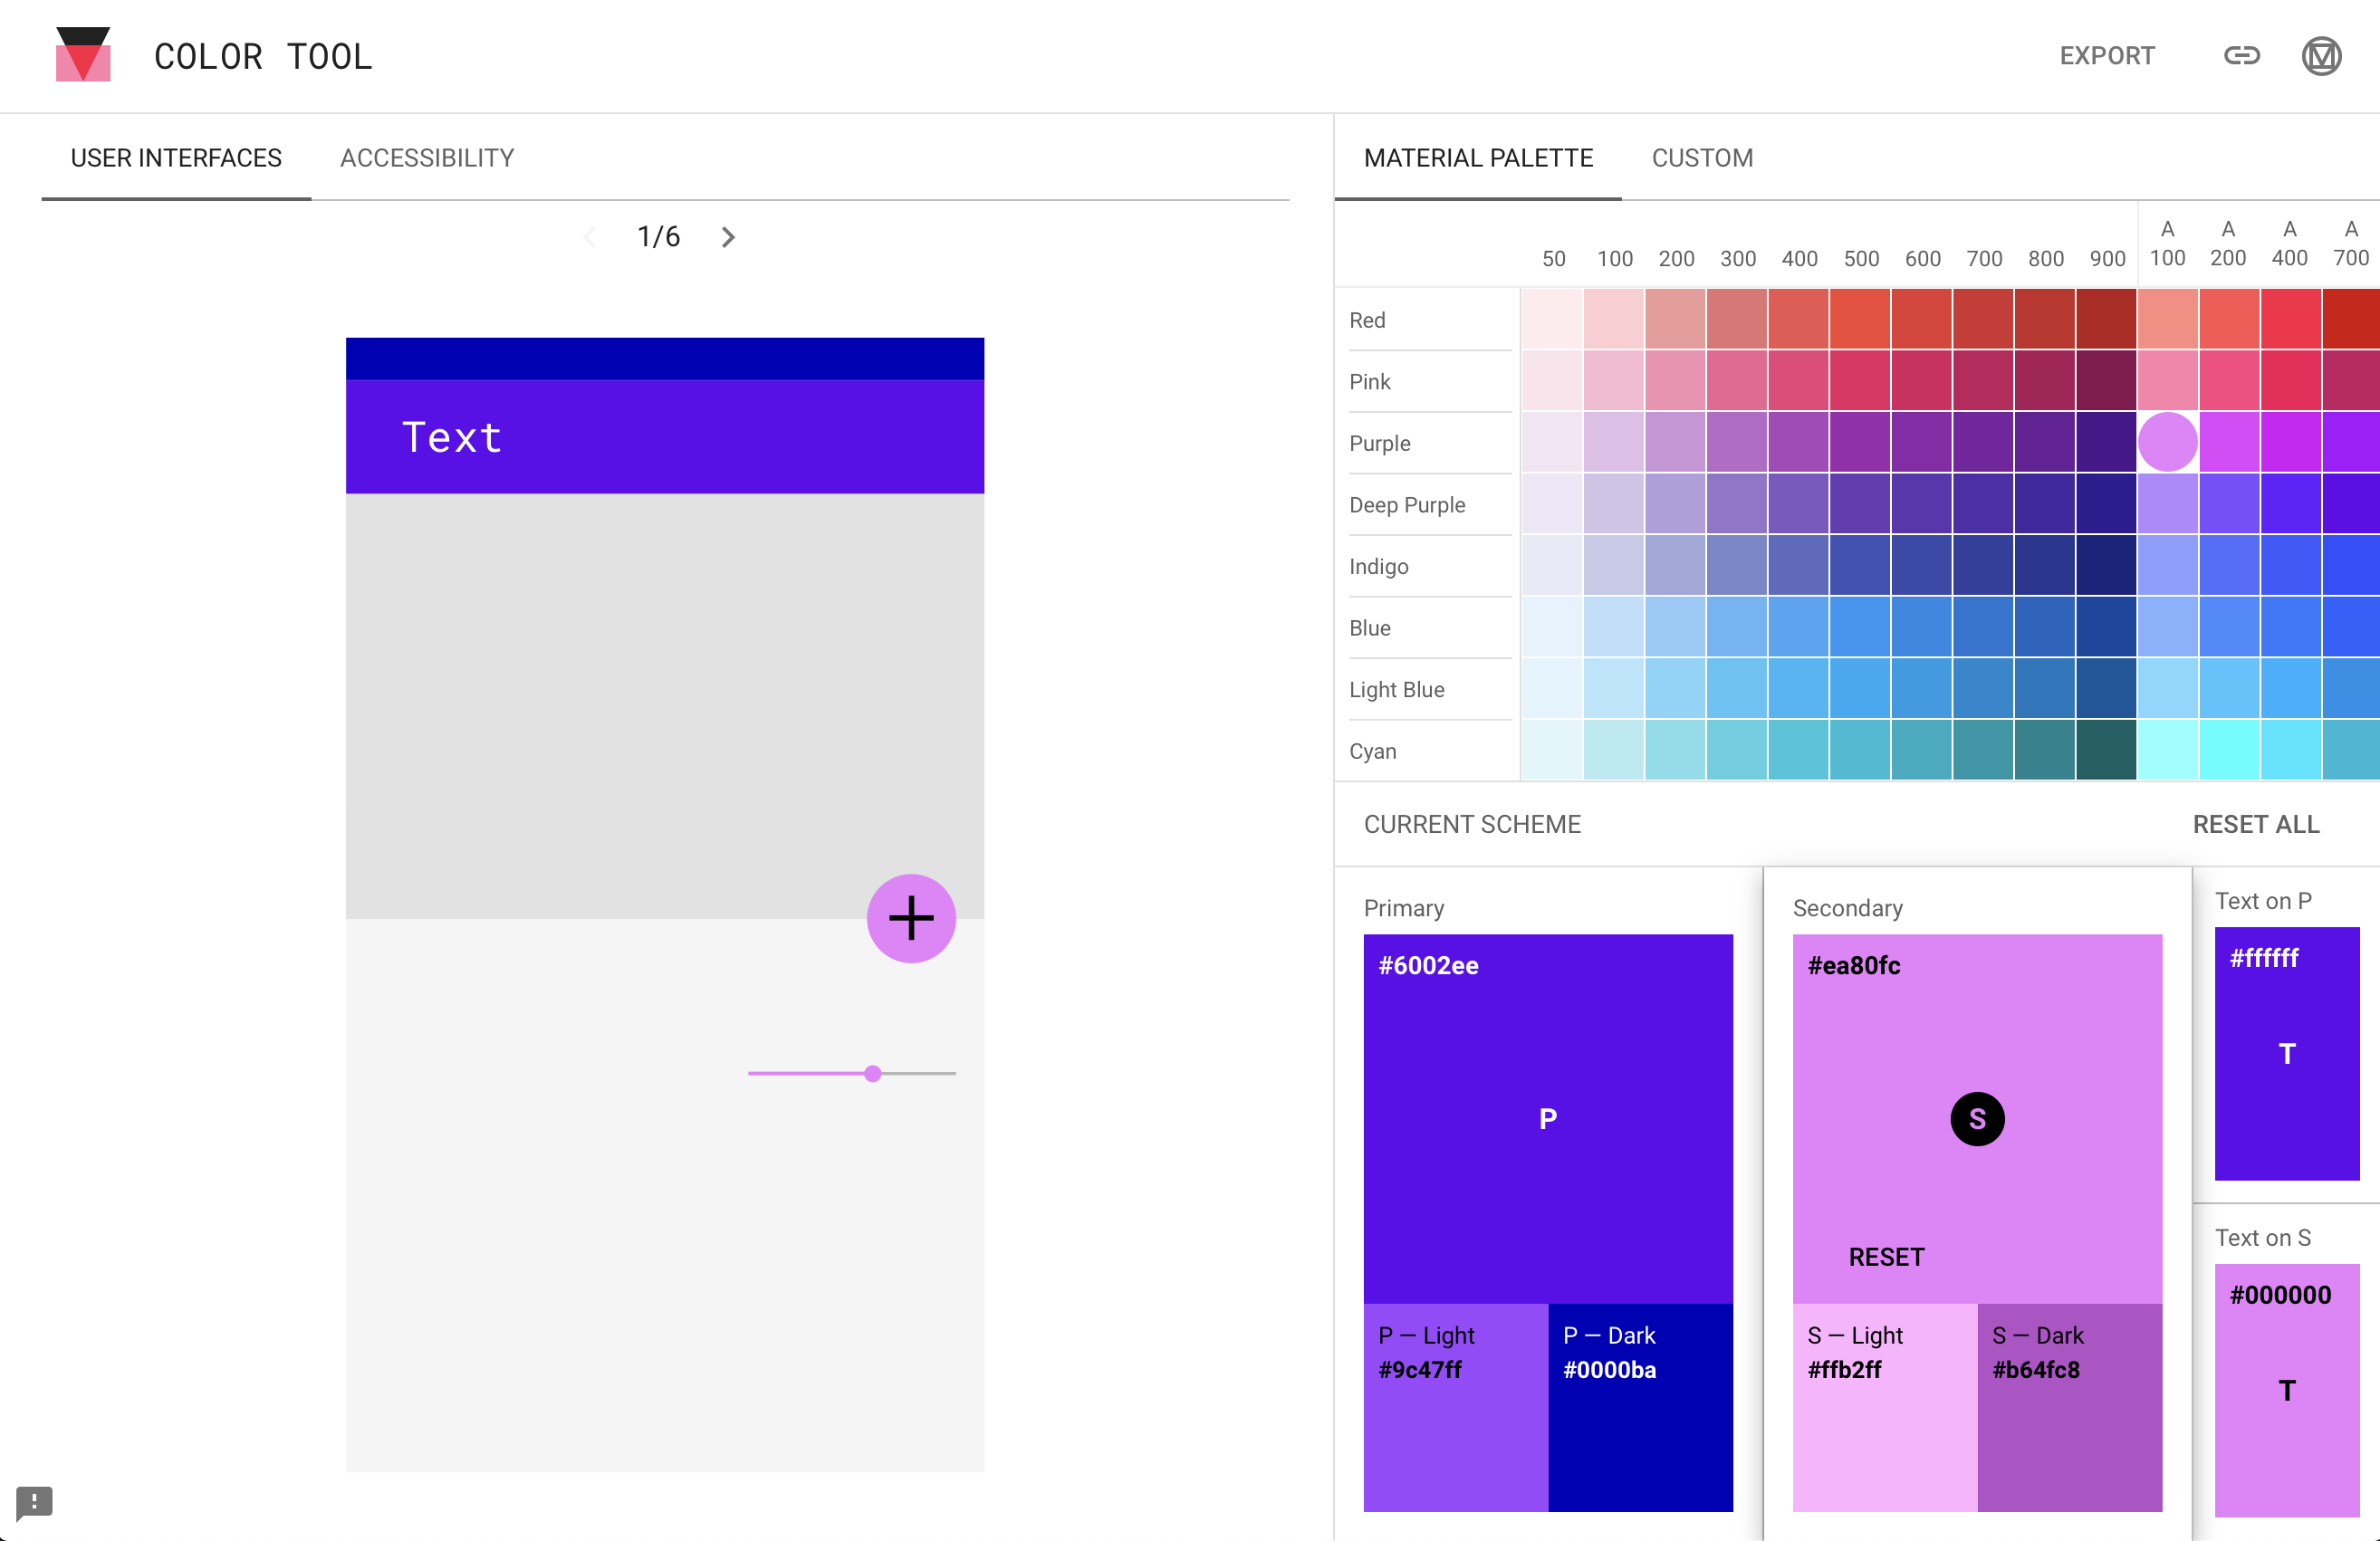
Task: Switch to the Accessibility tab
Action: pyautogui.click(x=427, y=158)
